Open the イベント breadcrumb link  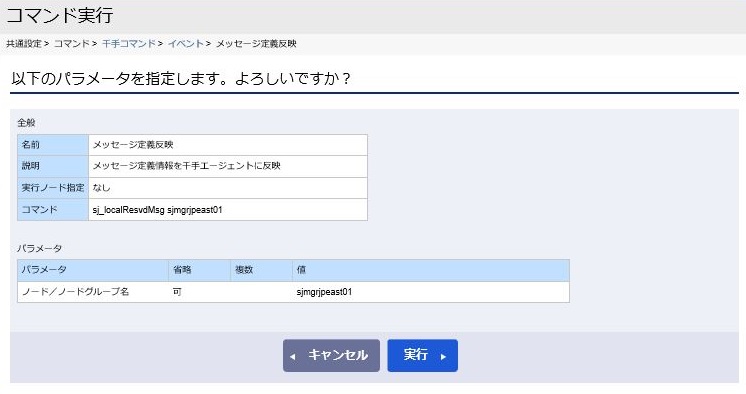(186, 44)
